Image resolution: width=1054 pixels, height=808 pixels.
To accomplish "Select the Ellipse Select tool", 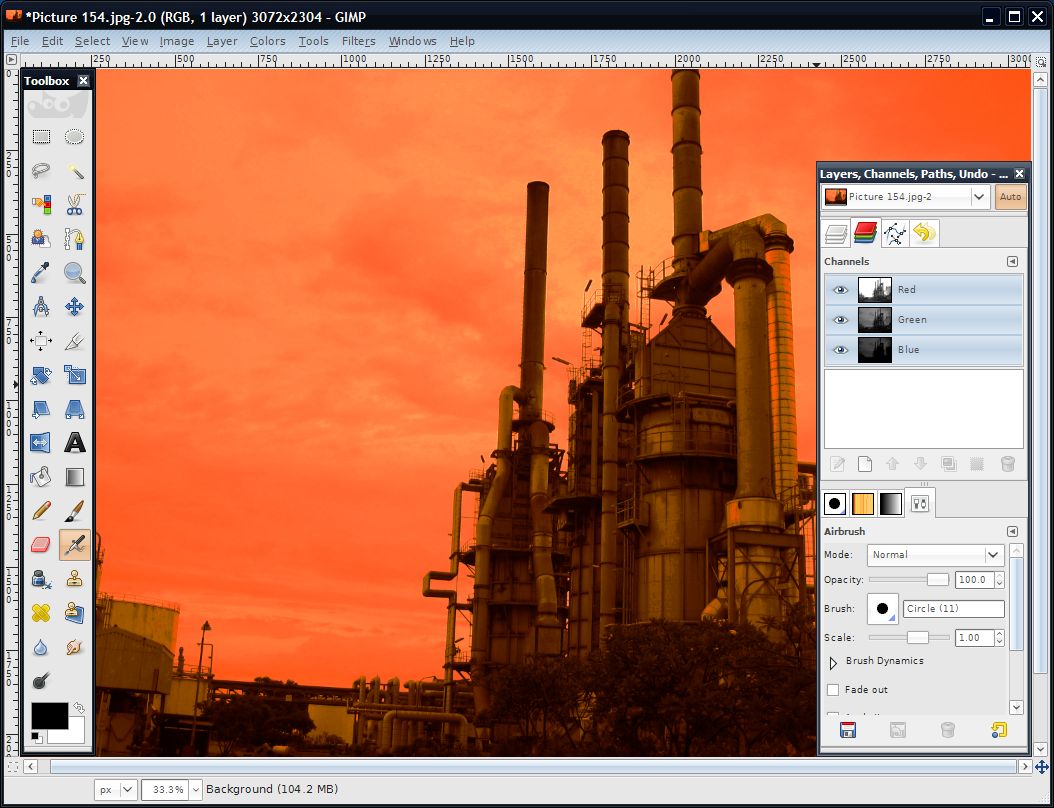I will [75, 137].
